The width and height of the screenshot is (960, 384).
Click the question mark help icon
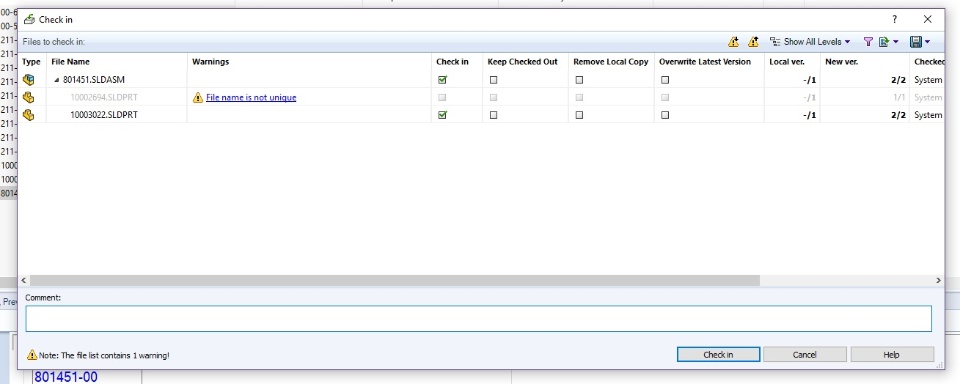tap(894, 20)
